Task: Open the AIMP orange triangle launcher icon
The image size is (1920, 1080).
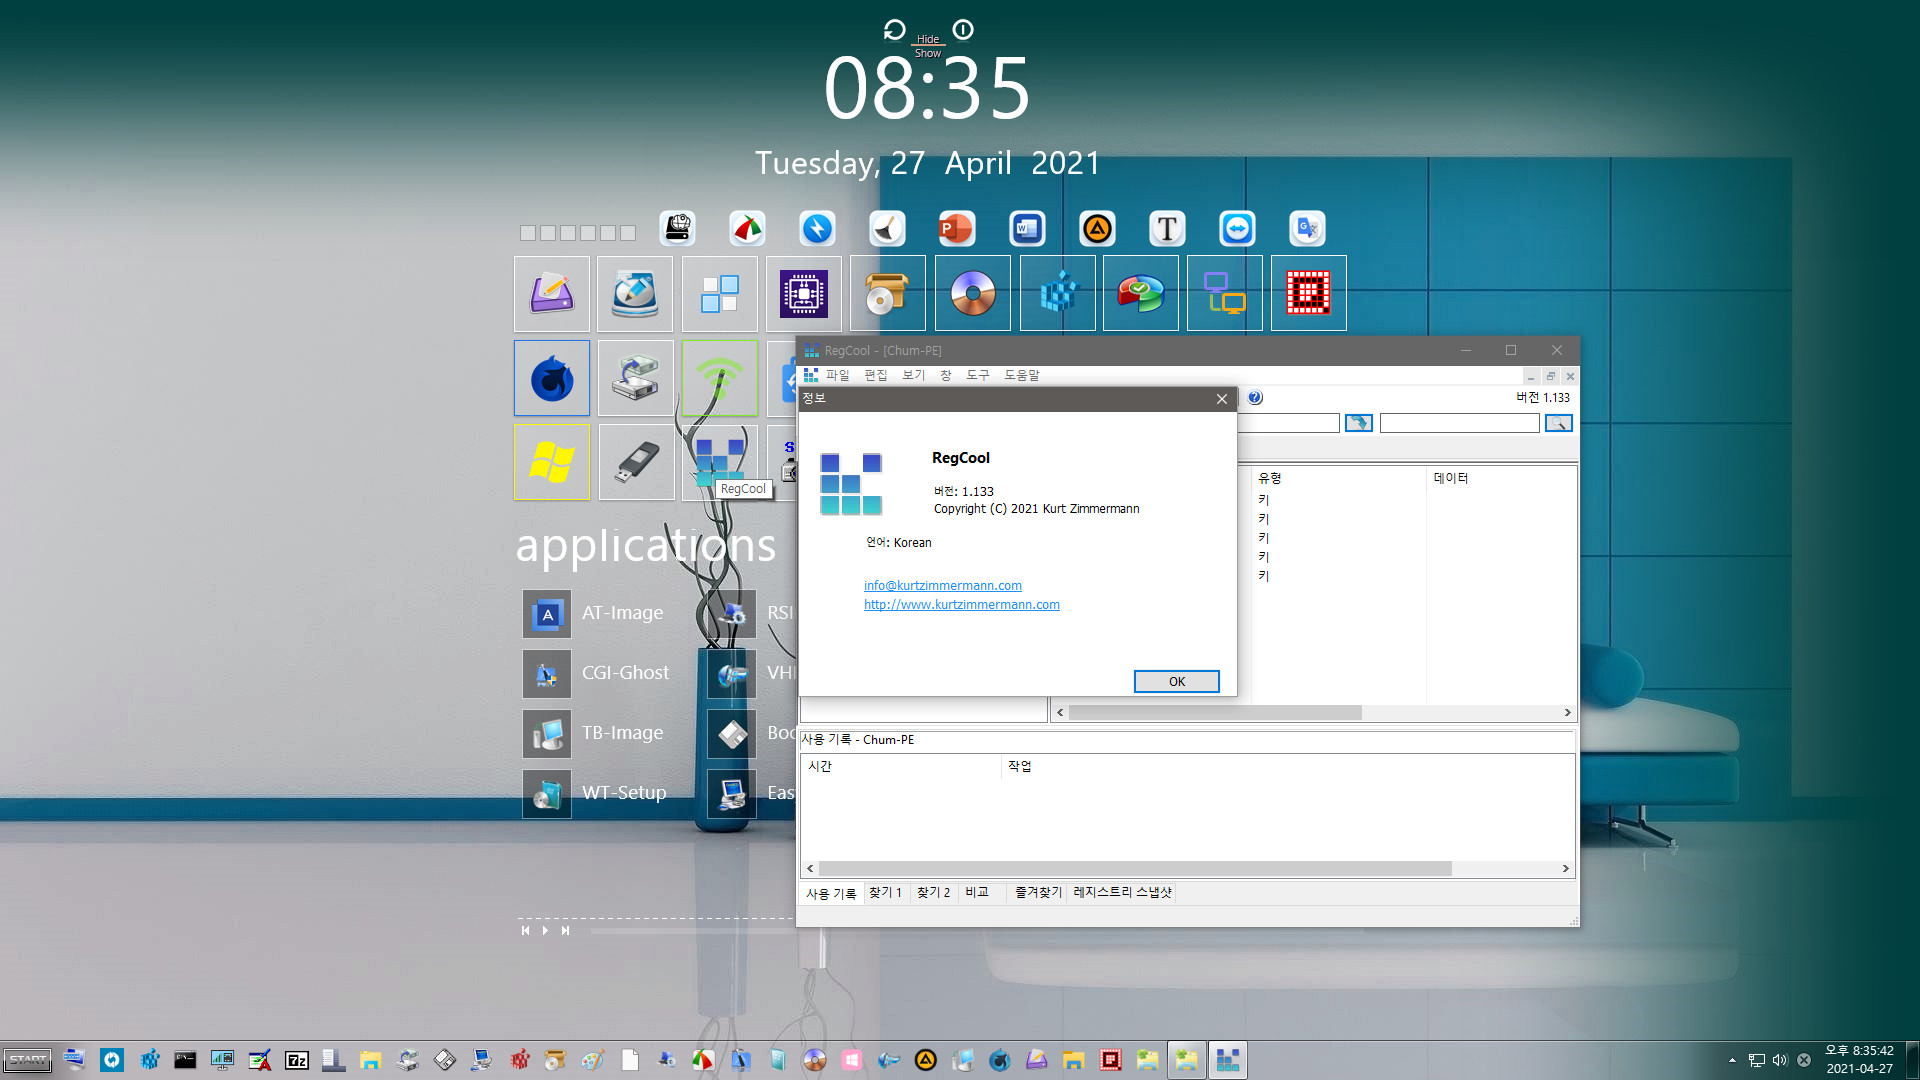Action: [x=1097, y=229]
